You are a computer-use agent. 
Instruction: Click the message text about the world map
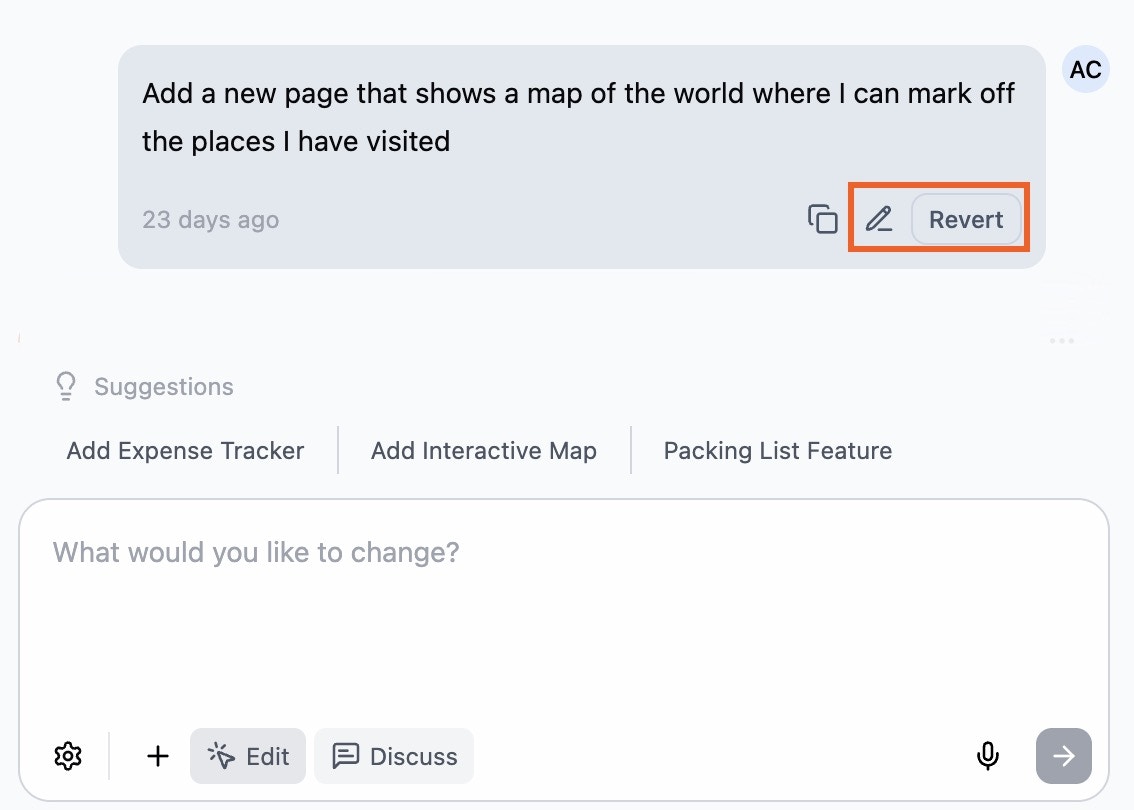[579, 117]
